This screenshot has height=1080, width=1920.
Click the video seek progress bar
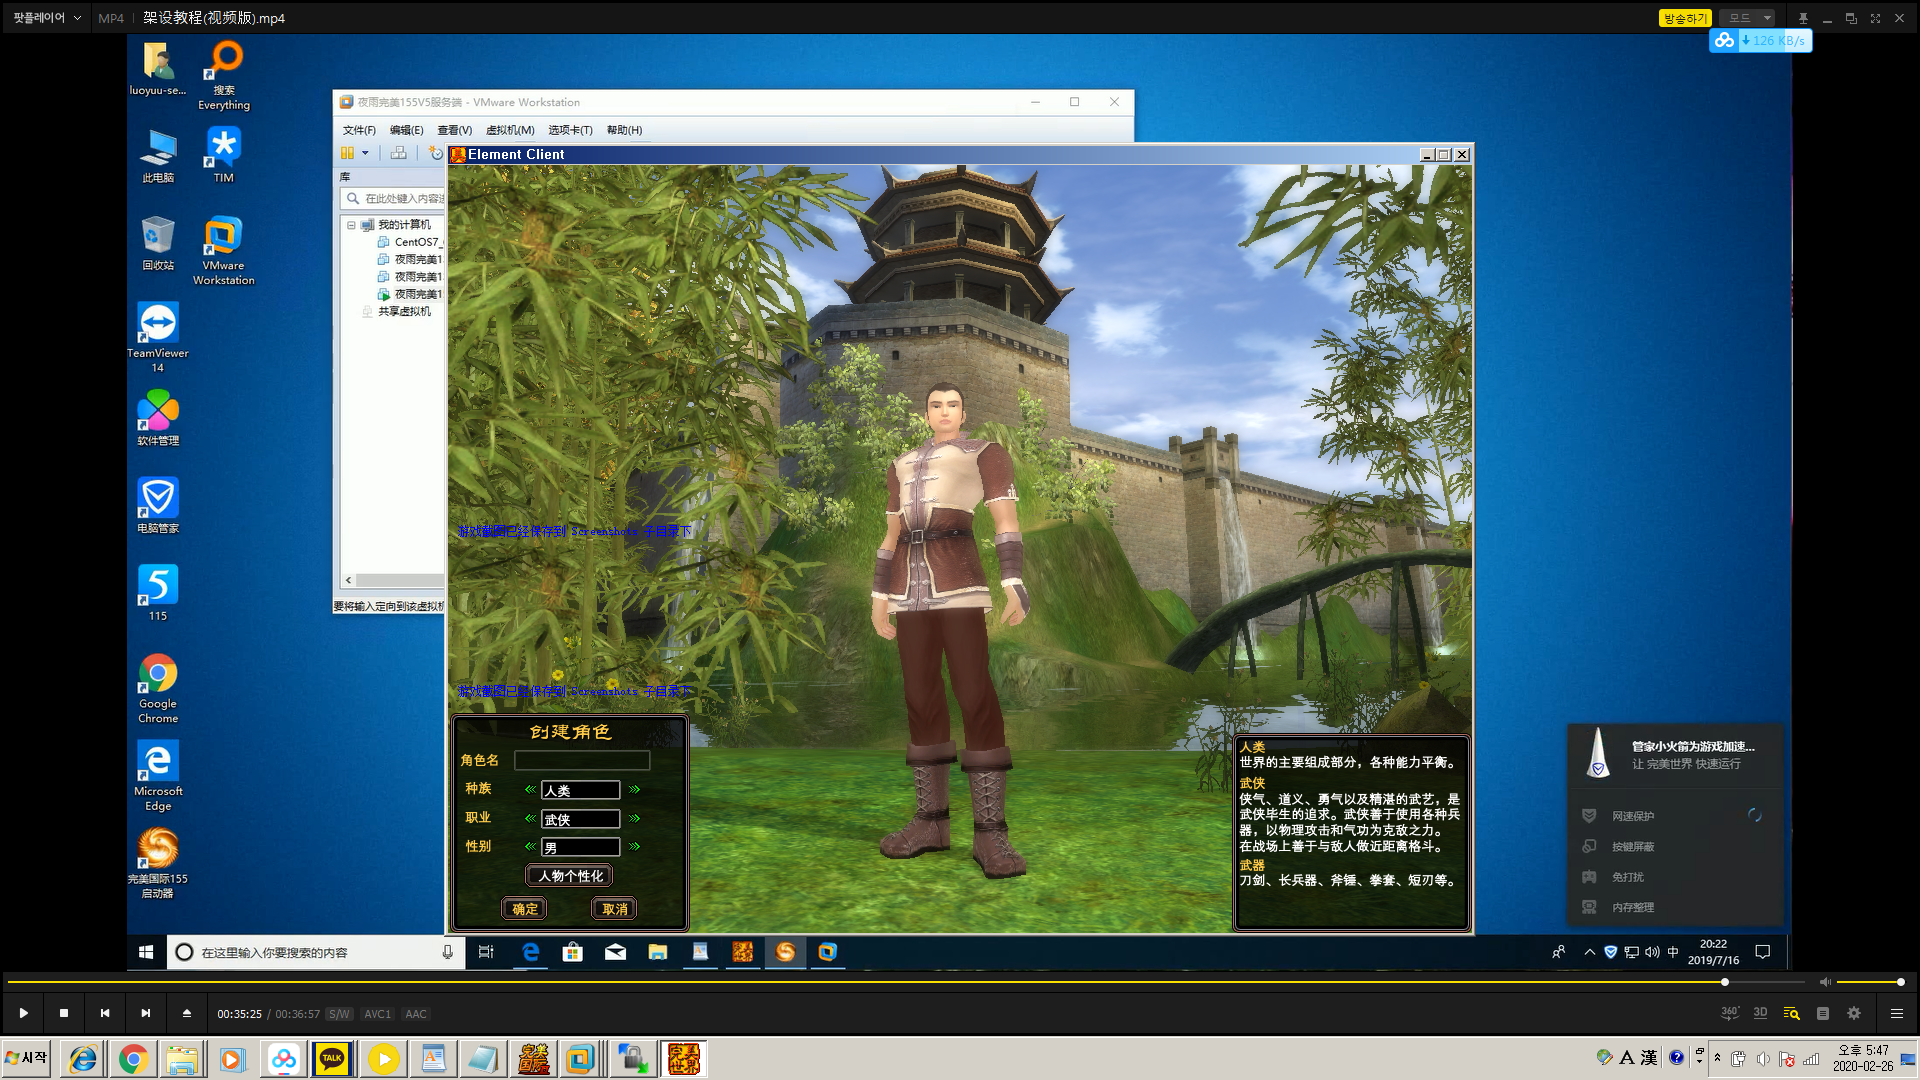[x=900, y=982]
